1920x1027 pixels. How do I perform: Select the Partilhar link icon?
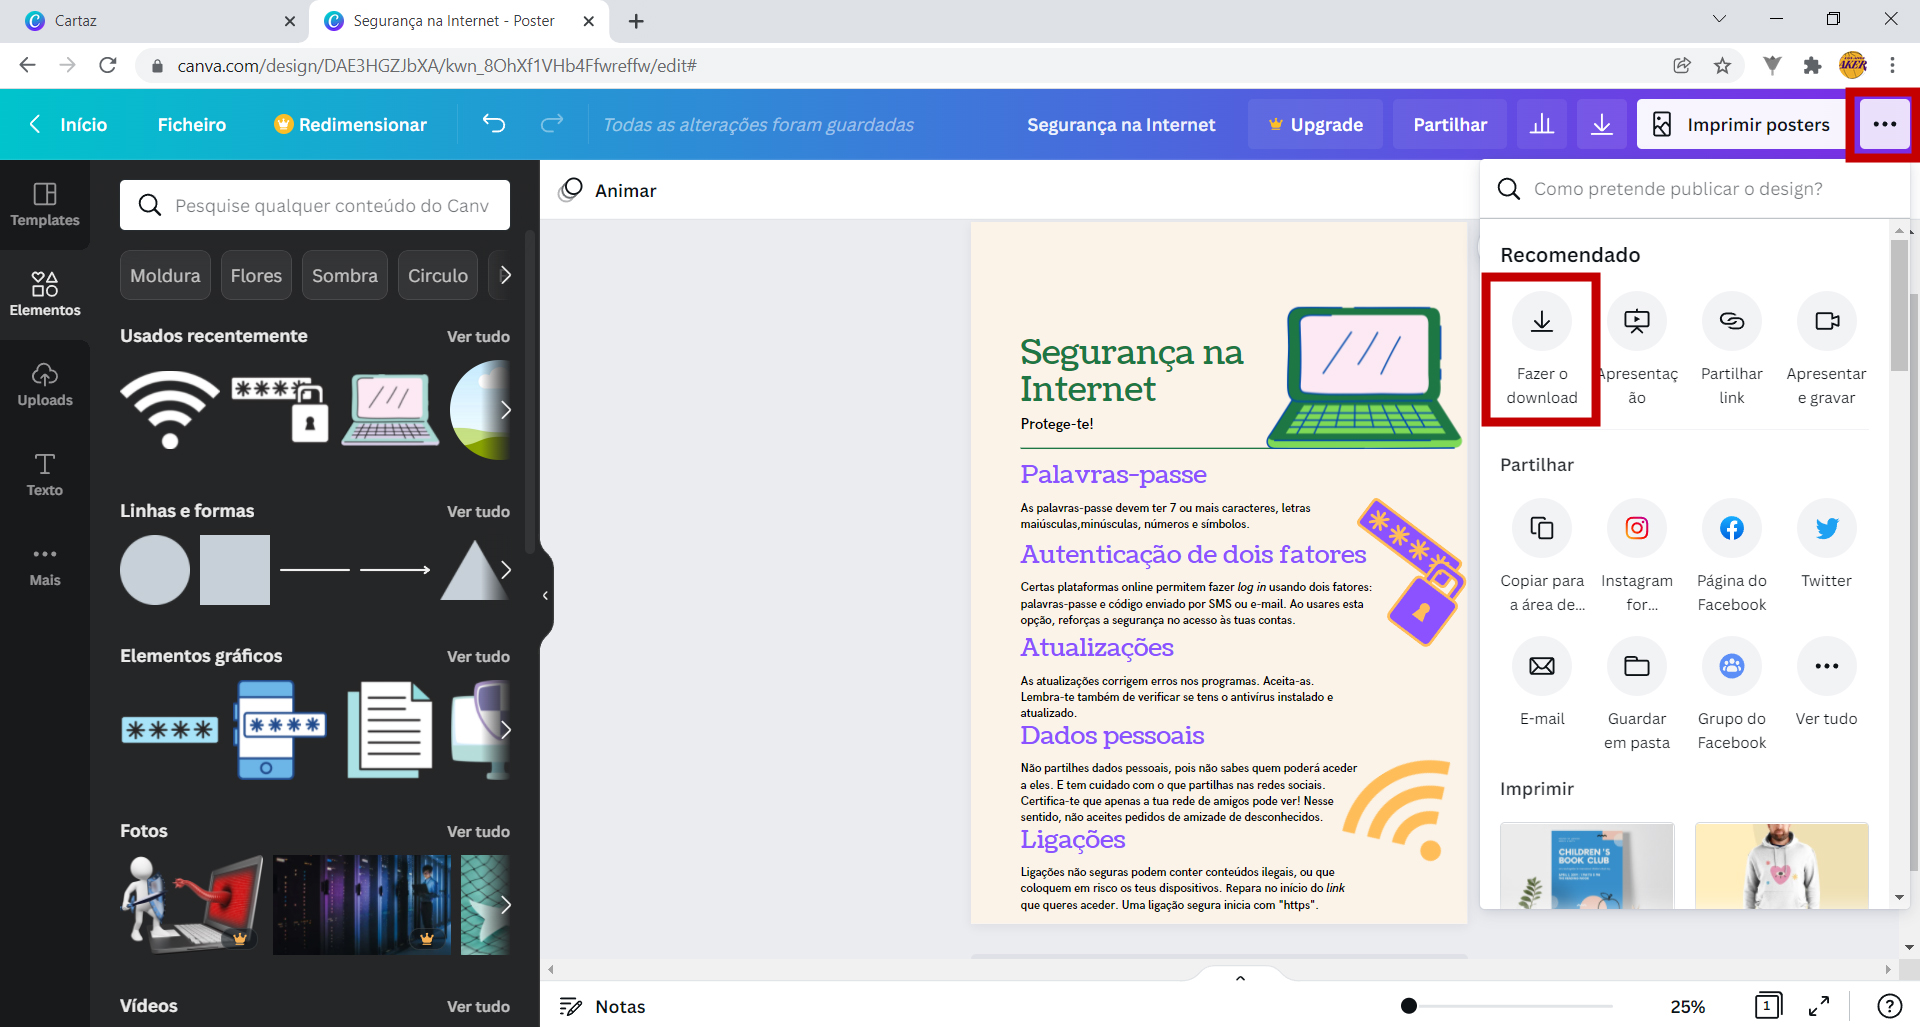tap(1731, 321)
